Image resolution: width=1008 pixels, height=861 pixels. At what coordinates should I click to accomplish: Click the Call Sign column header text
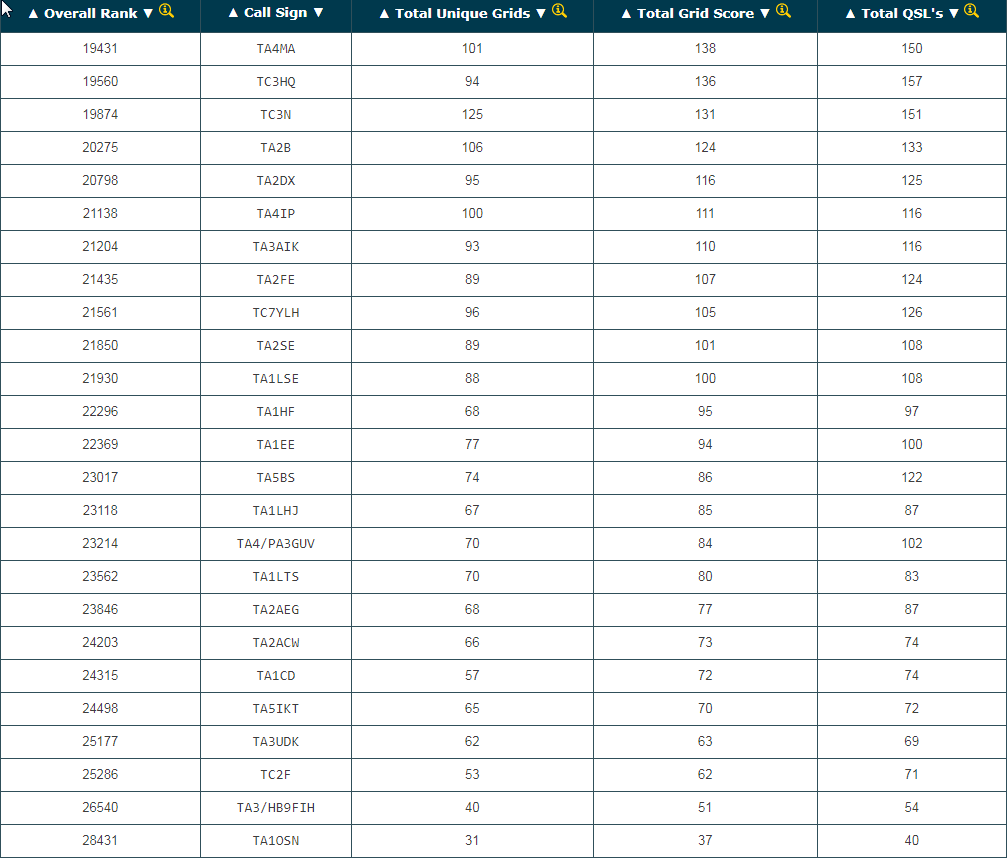[x=276, y=13]
